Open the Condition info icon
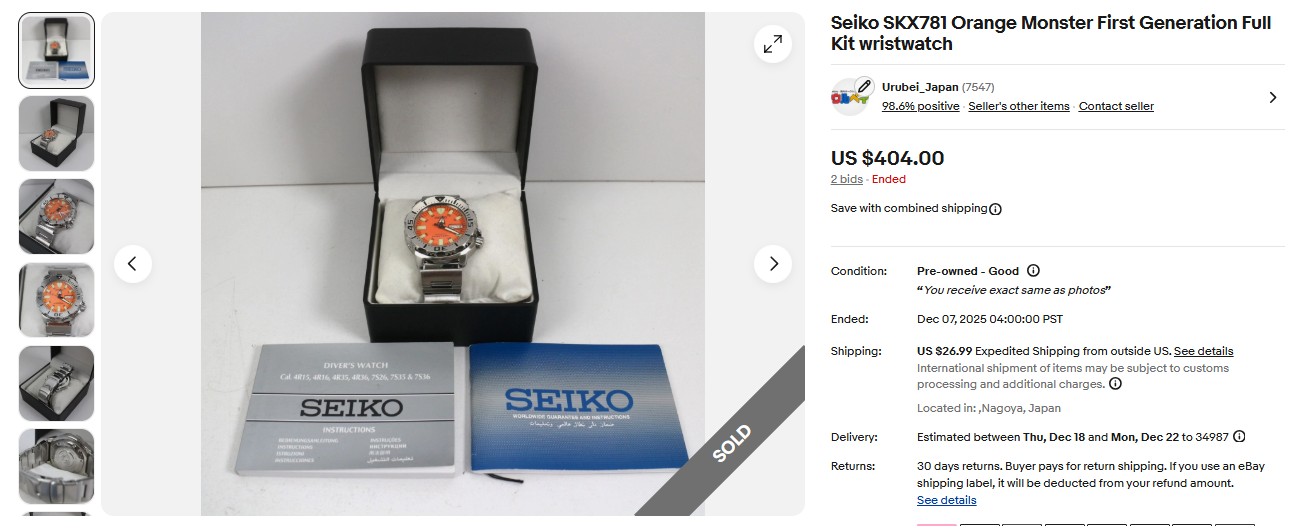Viewport: 1295px width, 526px height. coord(1033,271)
